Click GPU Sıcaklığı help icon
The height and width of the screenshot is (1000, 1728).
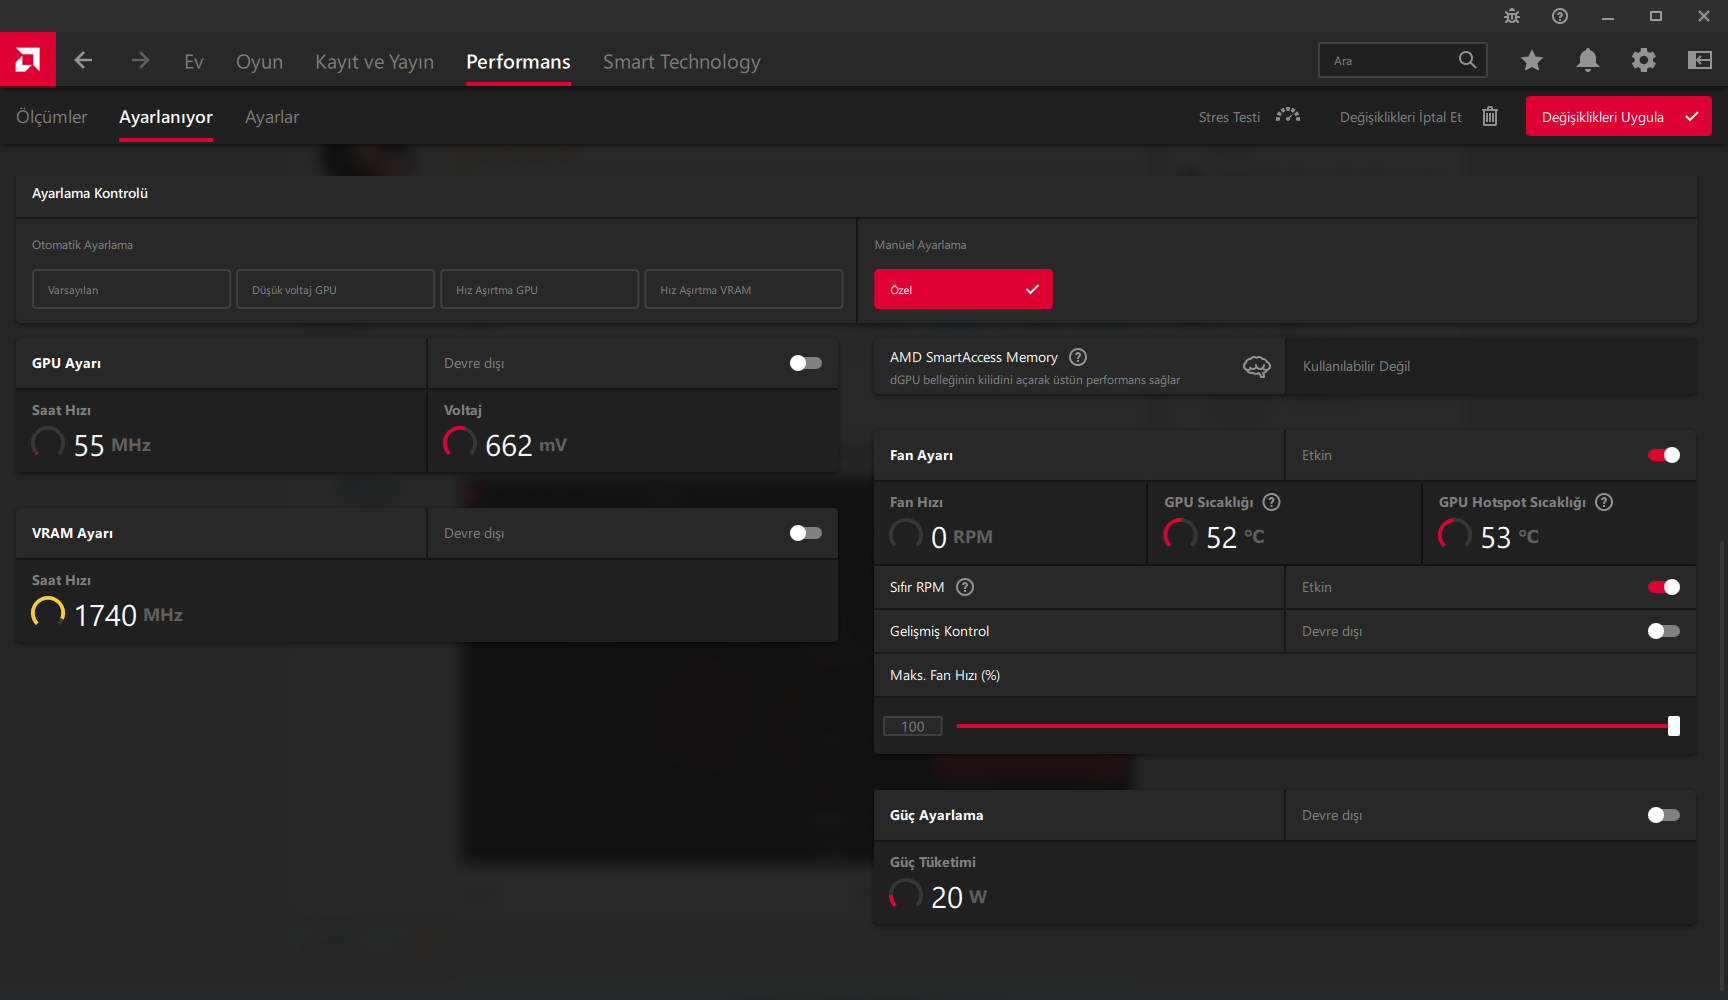(1271, 502)
